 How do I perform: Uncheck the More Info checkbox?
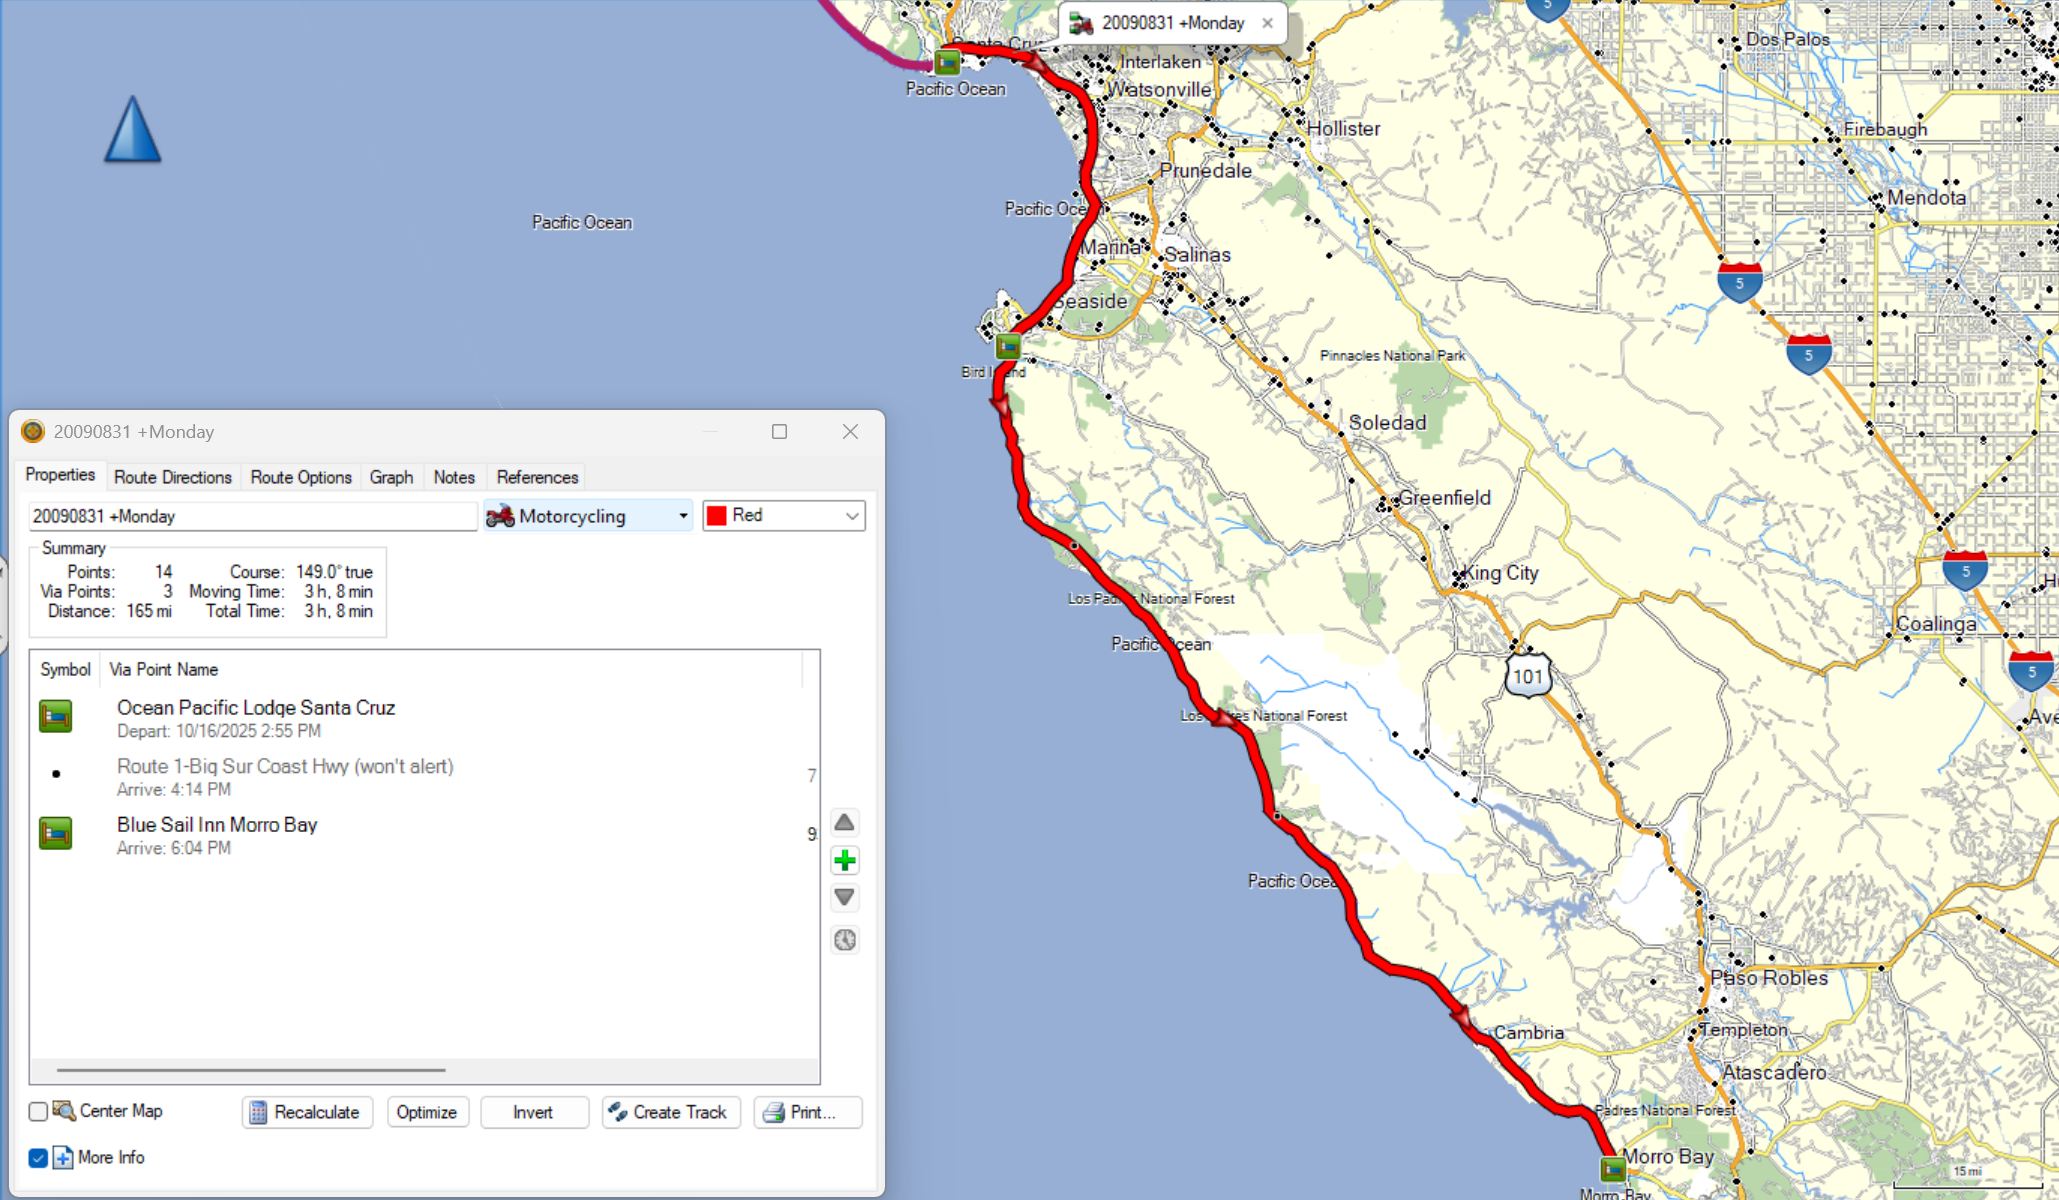click(39, 1158)
